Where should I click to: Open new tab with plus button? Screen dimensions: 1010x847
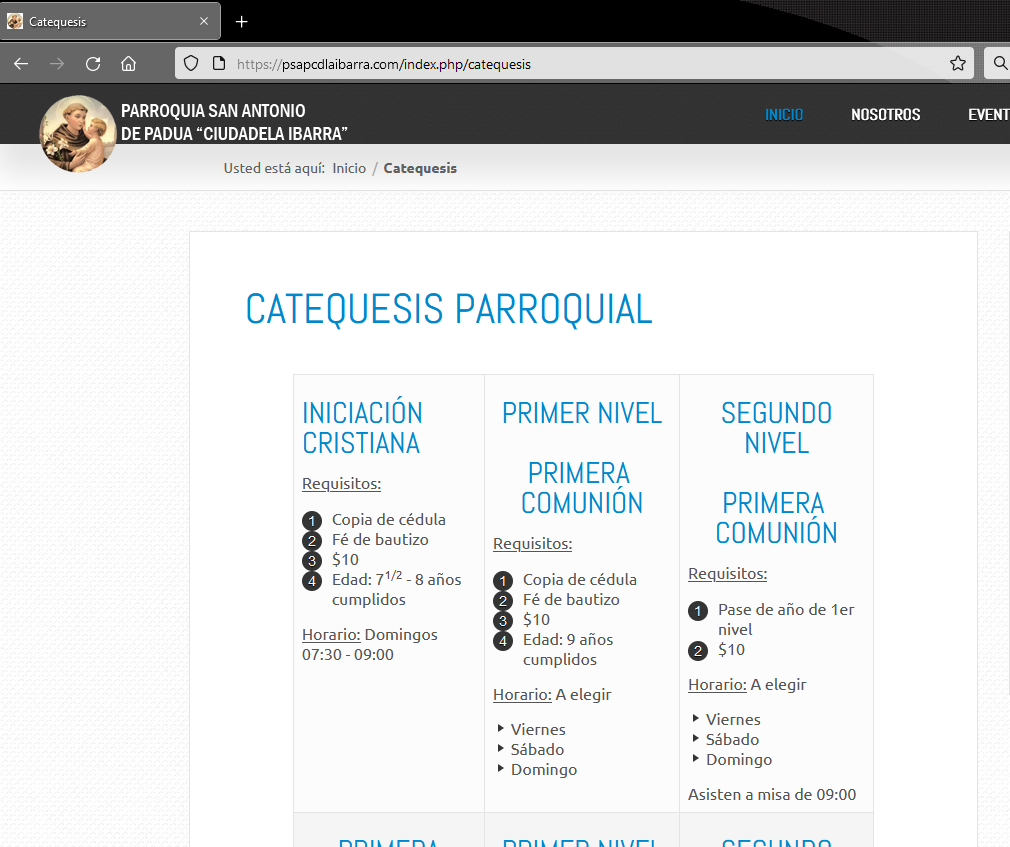point(241,21)
